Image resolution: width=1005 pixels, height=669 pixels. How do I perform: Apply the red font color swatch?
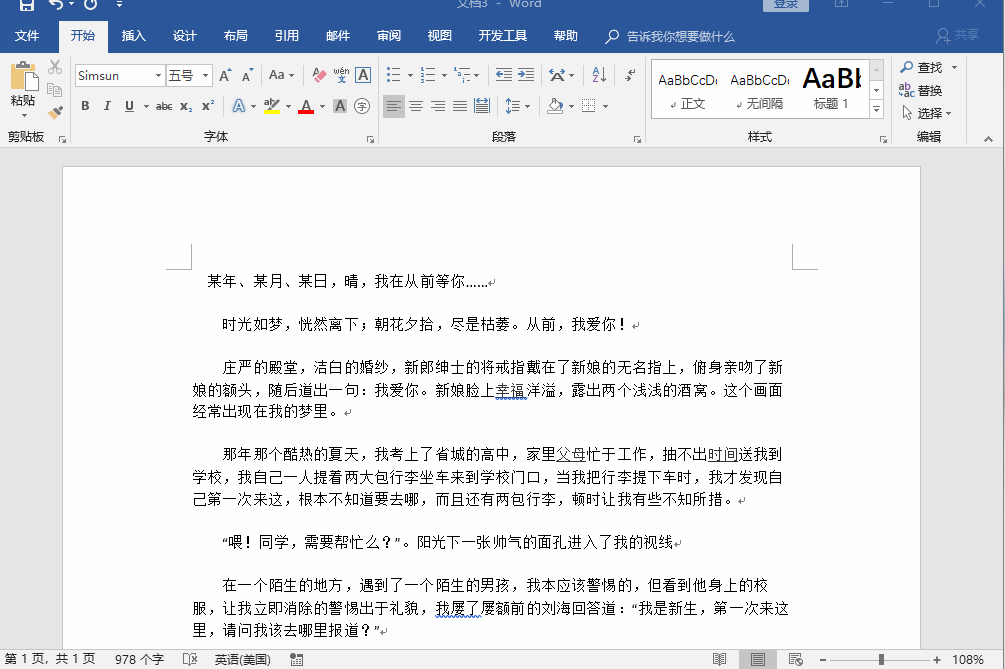coord(306,106)
